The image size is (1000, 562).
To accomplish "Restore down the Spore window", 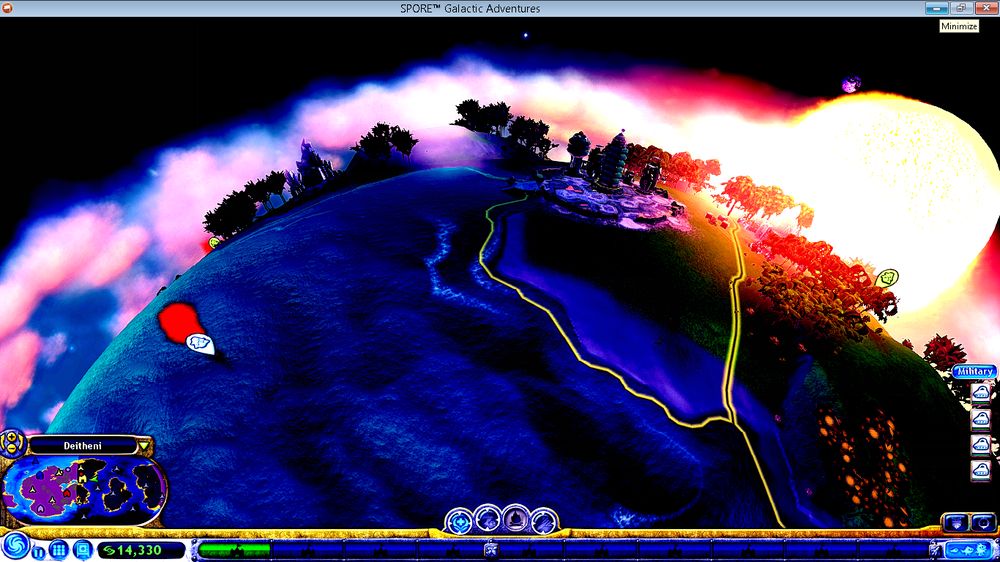I will 961,8.
